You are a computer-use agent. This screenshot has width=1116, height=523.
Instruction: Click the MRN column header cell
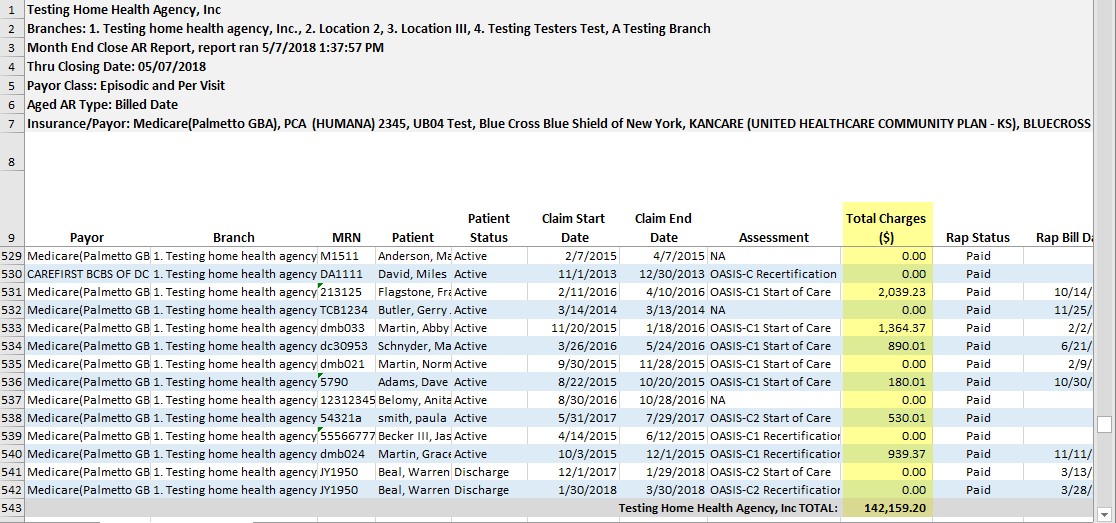click(x=346, y=238)
